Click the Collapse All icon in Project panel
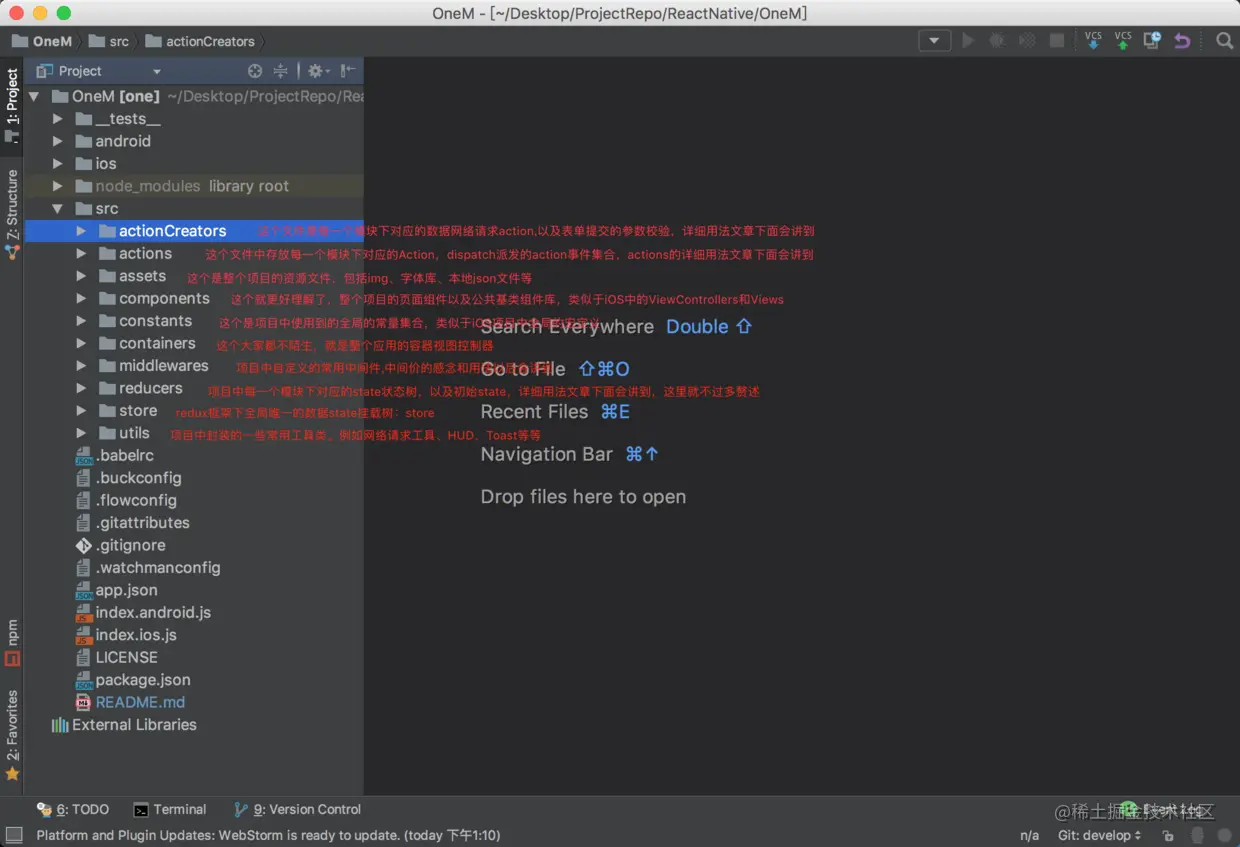This screenshot has height=847, width=1240. click(x=281, y=71)
